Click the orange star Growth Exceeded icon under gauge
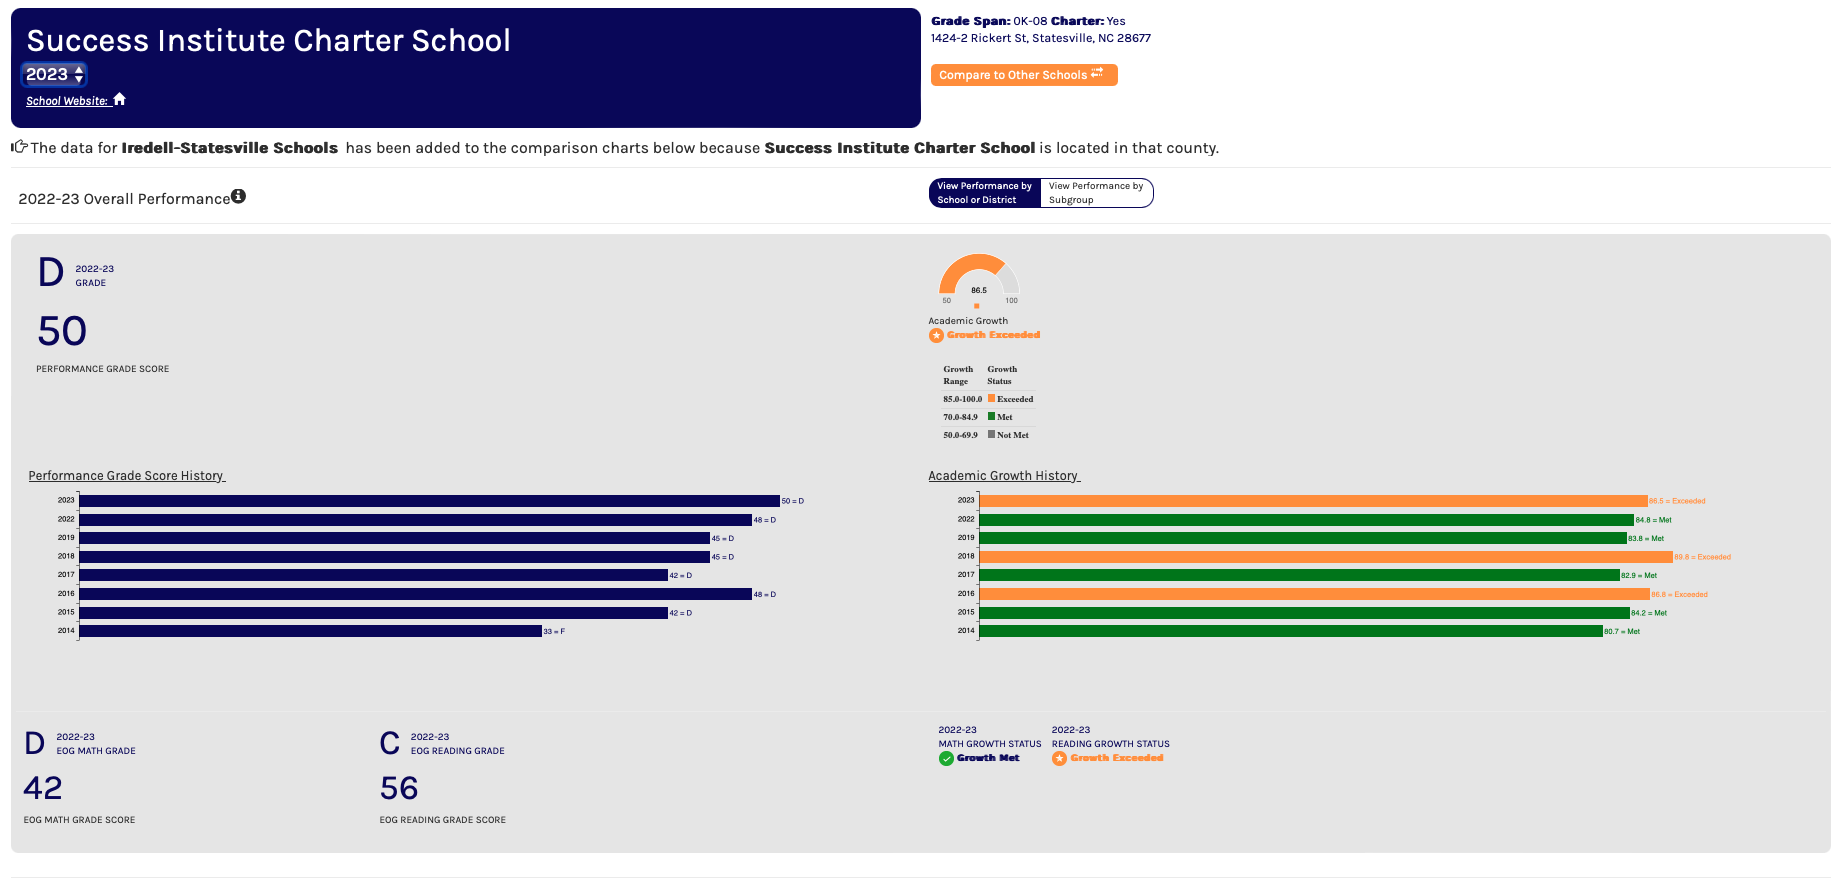Screen dimensions: 1836x886 point(936,335)
